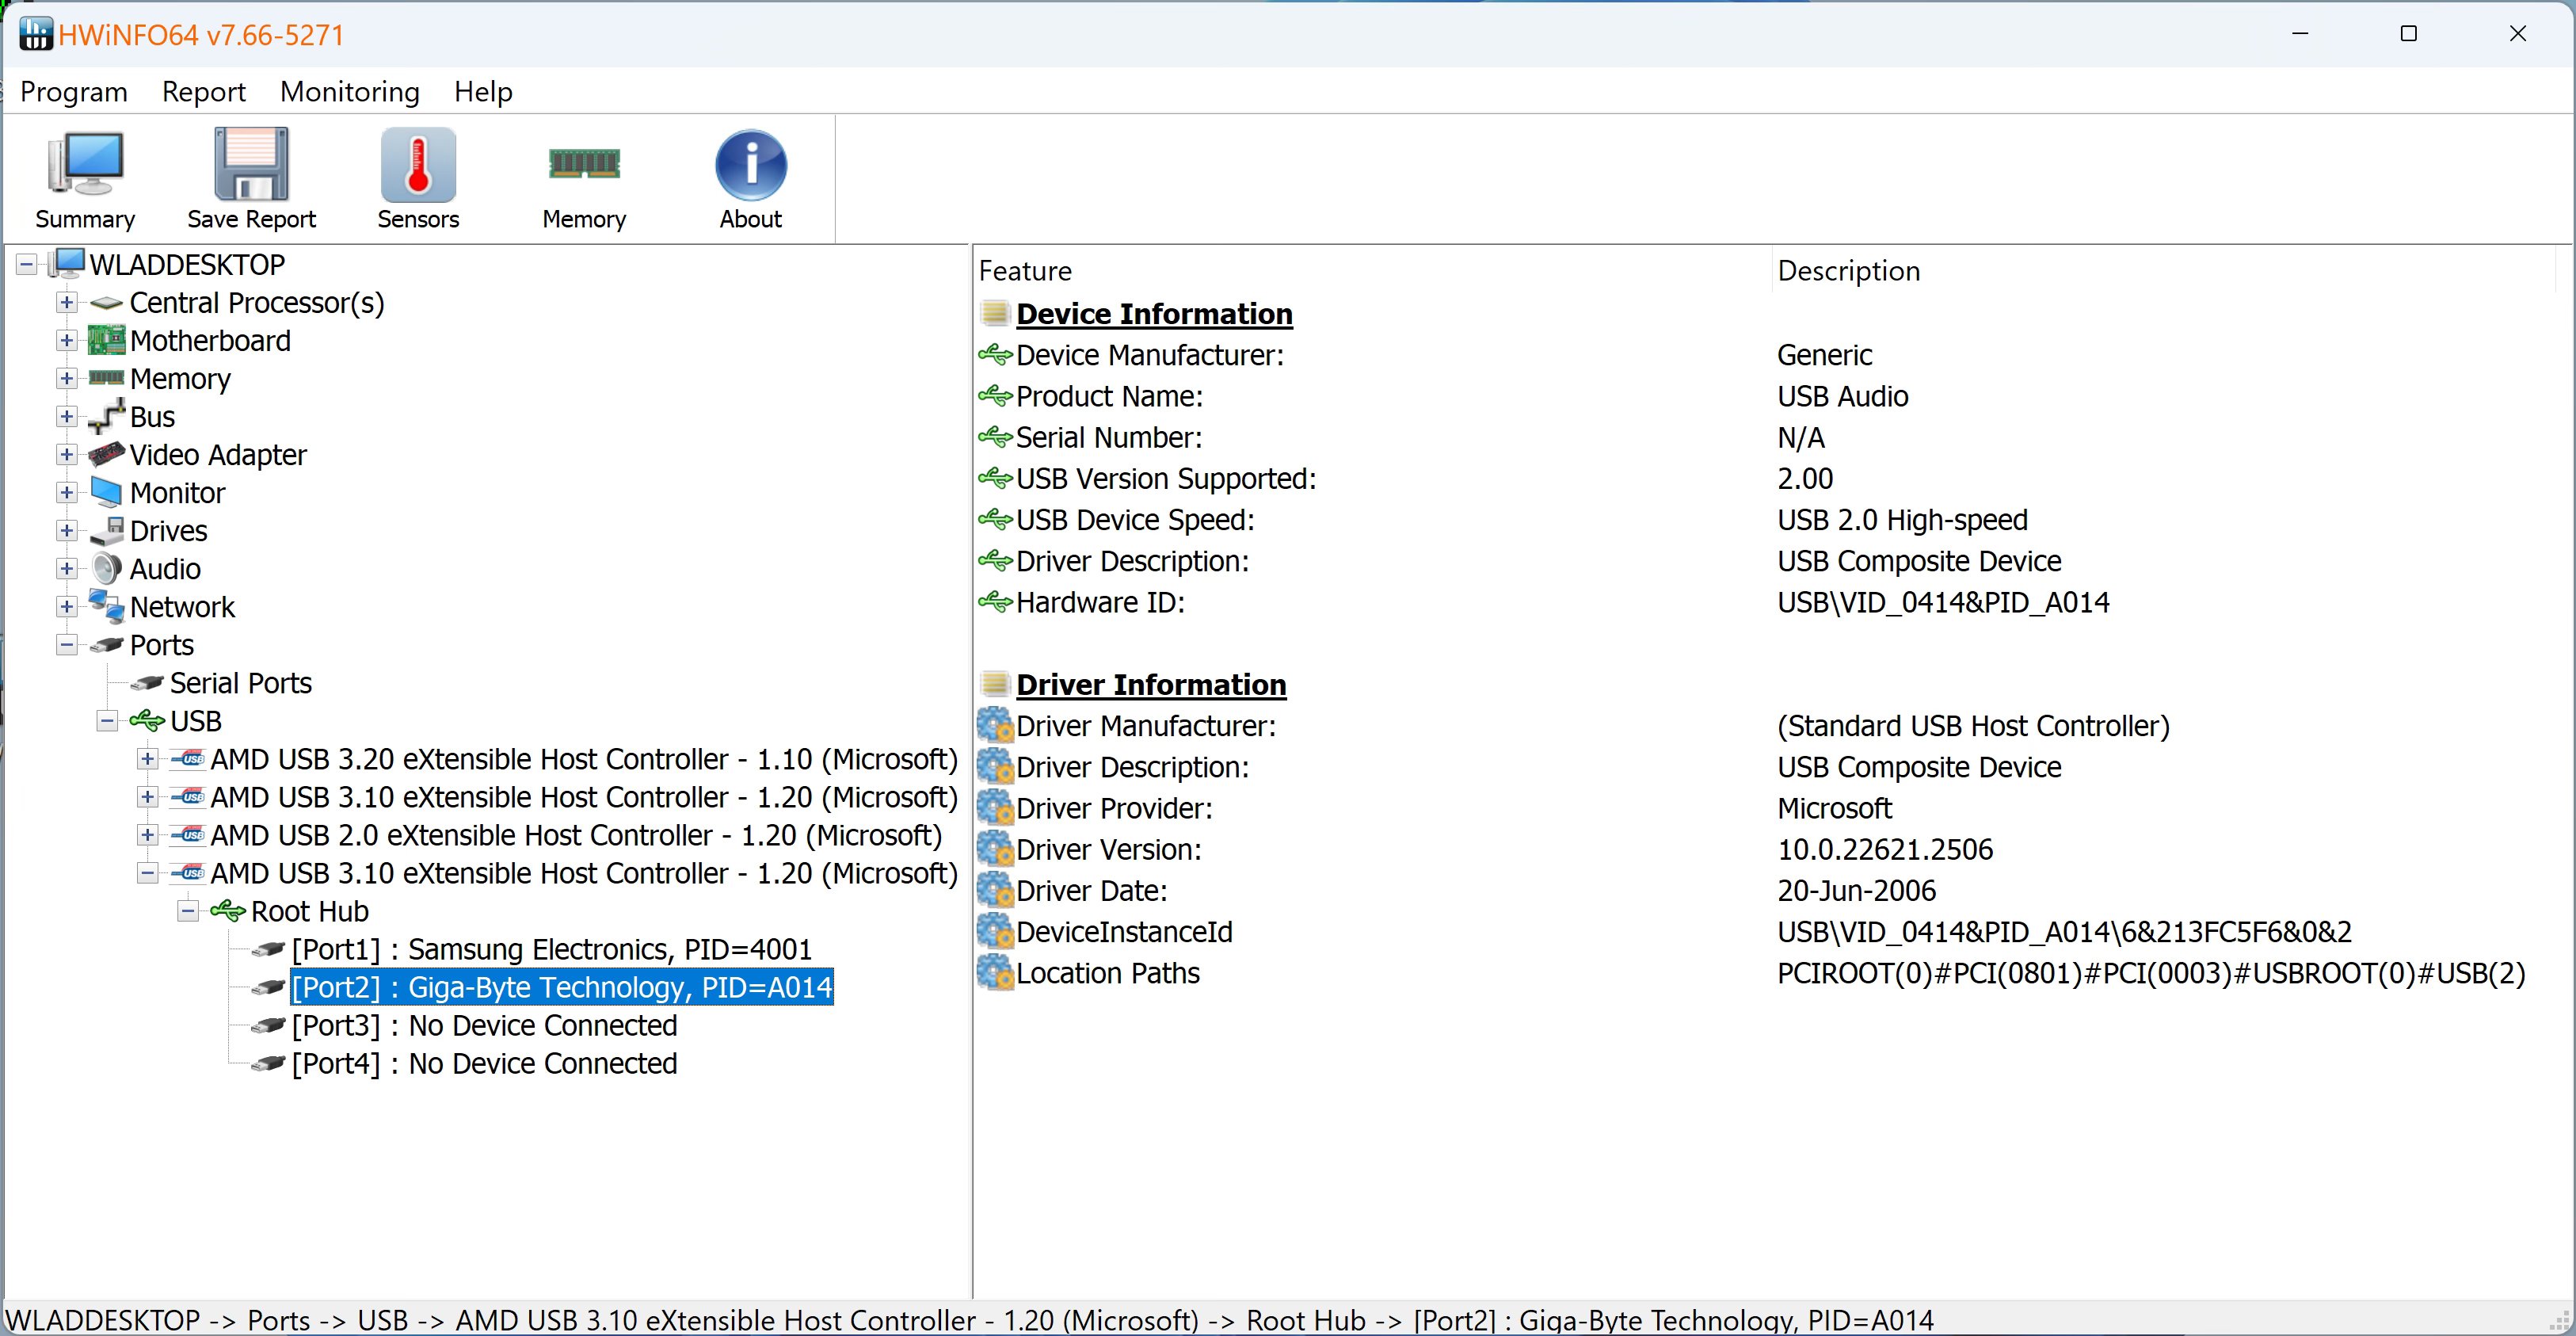2576x1336 pixels.
Task: Open the Sensors thermometer toolbar icon
Action: point(418,166)
